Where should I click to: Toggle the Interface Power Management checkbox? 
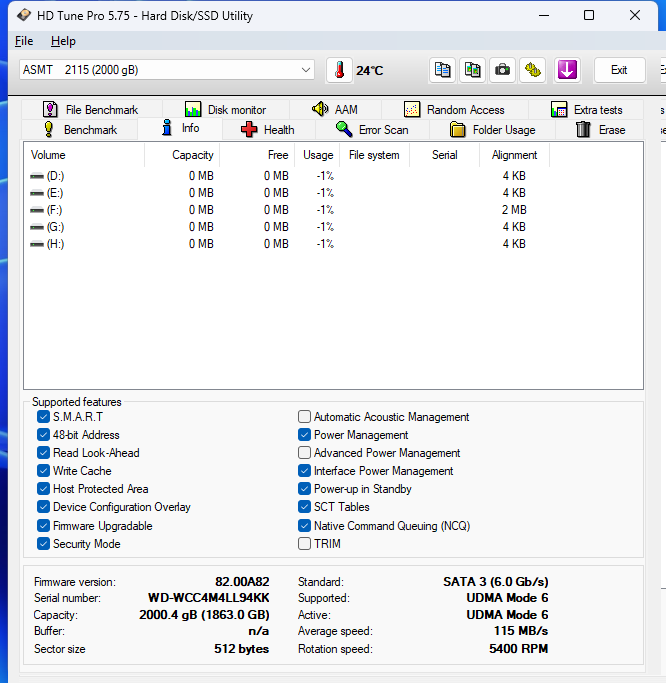coord(304,471)
